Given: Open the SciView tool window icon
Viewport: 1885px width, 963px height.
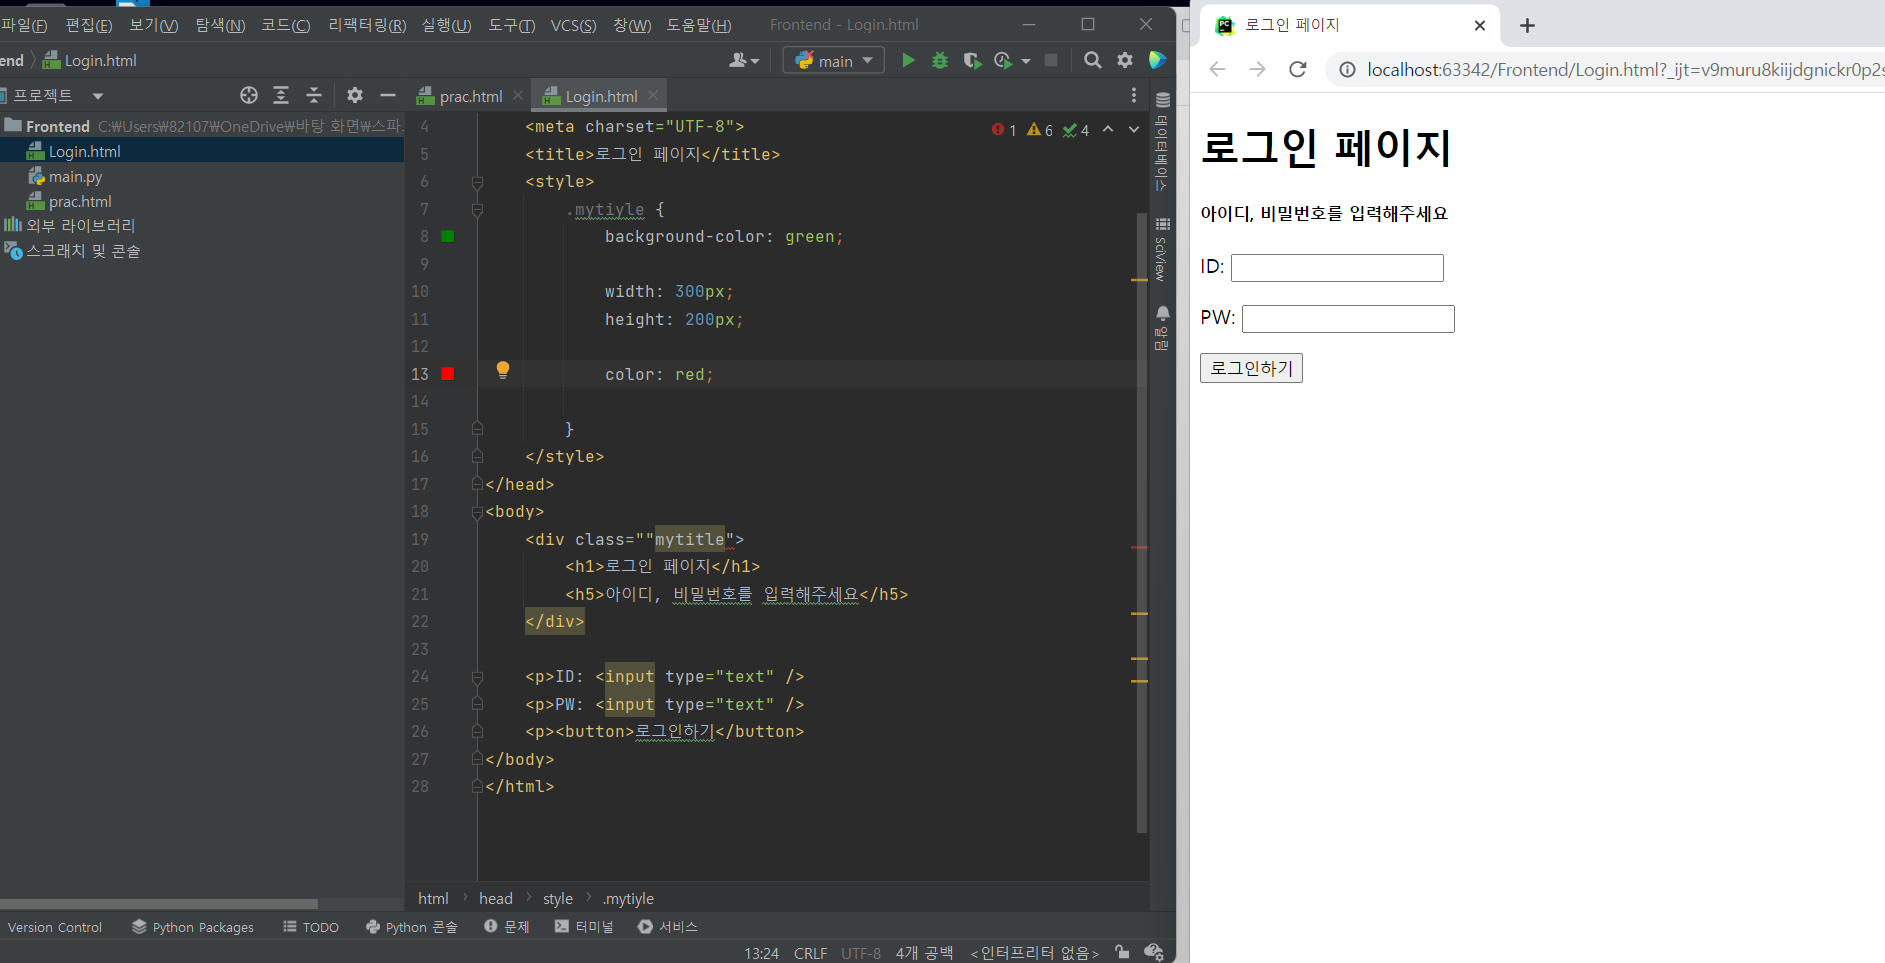Looking at the screenshot, I should pyautogui.click(x=1162, y=224).
